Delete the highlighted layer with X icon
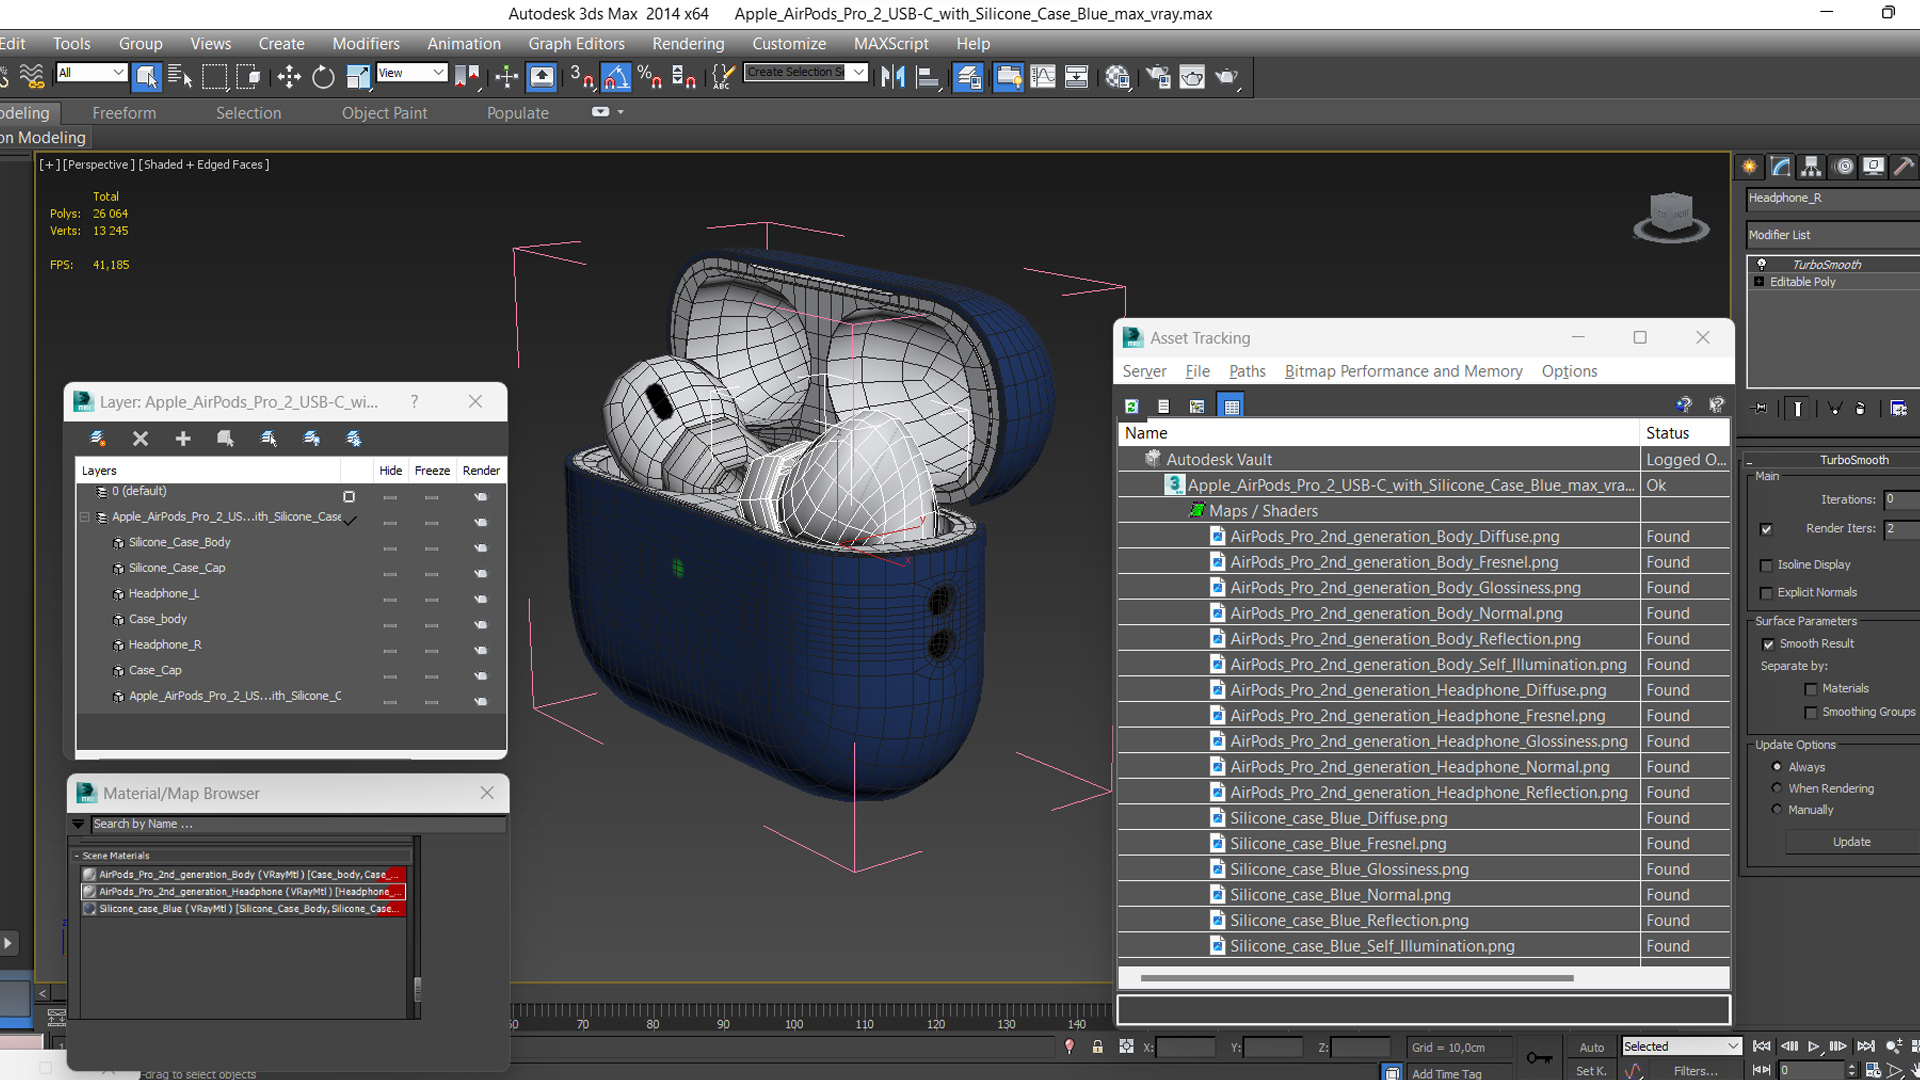Viewport: 1920px width, 1080px height. pos(140,438)
